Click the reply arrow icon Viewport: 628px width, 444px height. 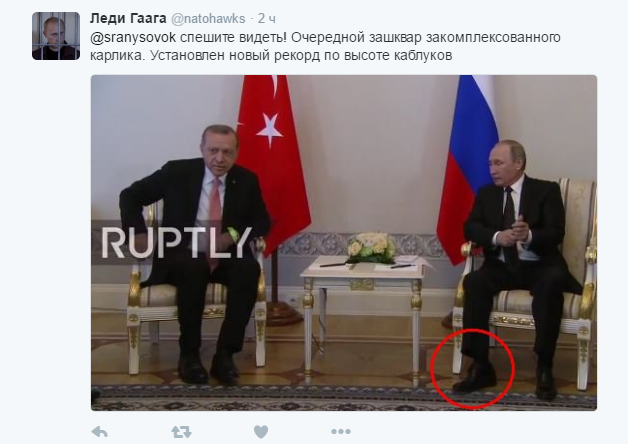pos(99,432)
